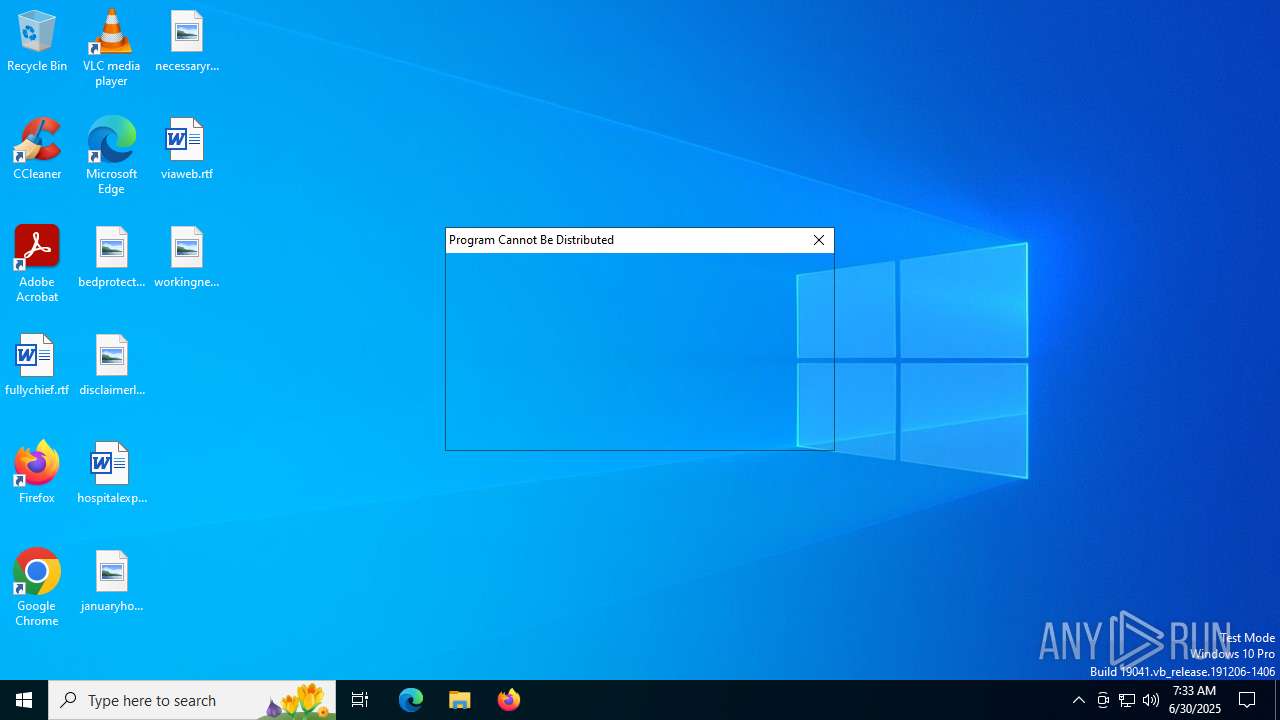Click the 'Type here to search' box
Viewport: 1280px width, 720px height.
point(192,700)
